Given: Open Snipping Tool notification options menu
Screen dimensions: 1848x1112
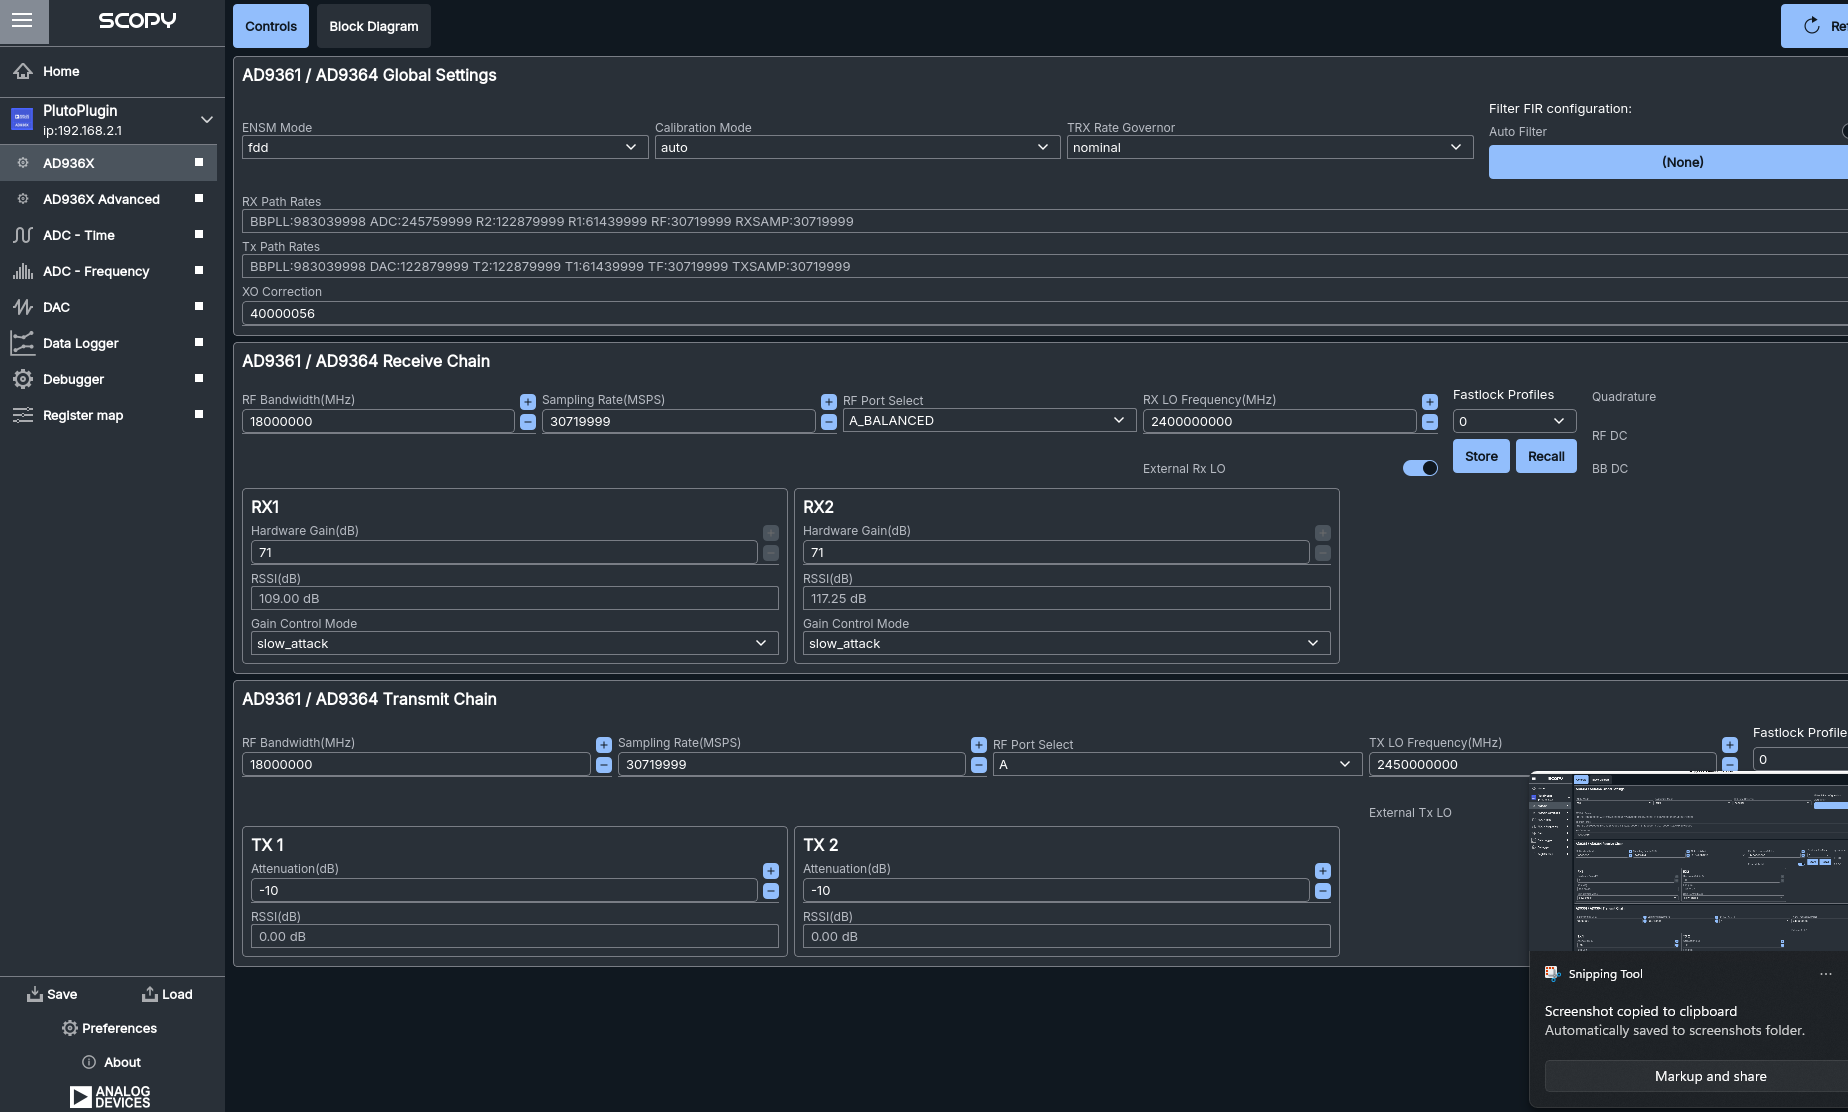Looking at the screenshot, I should pyautogui.click(x=1826, y=974).
